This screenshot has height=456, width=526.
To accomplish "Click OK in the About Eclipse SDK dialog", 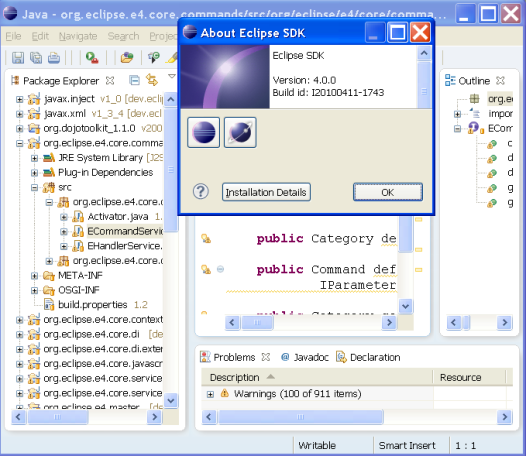I will pyautogui.click(x=387, y=192).
